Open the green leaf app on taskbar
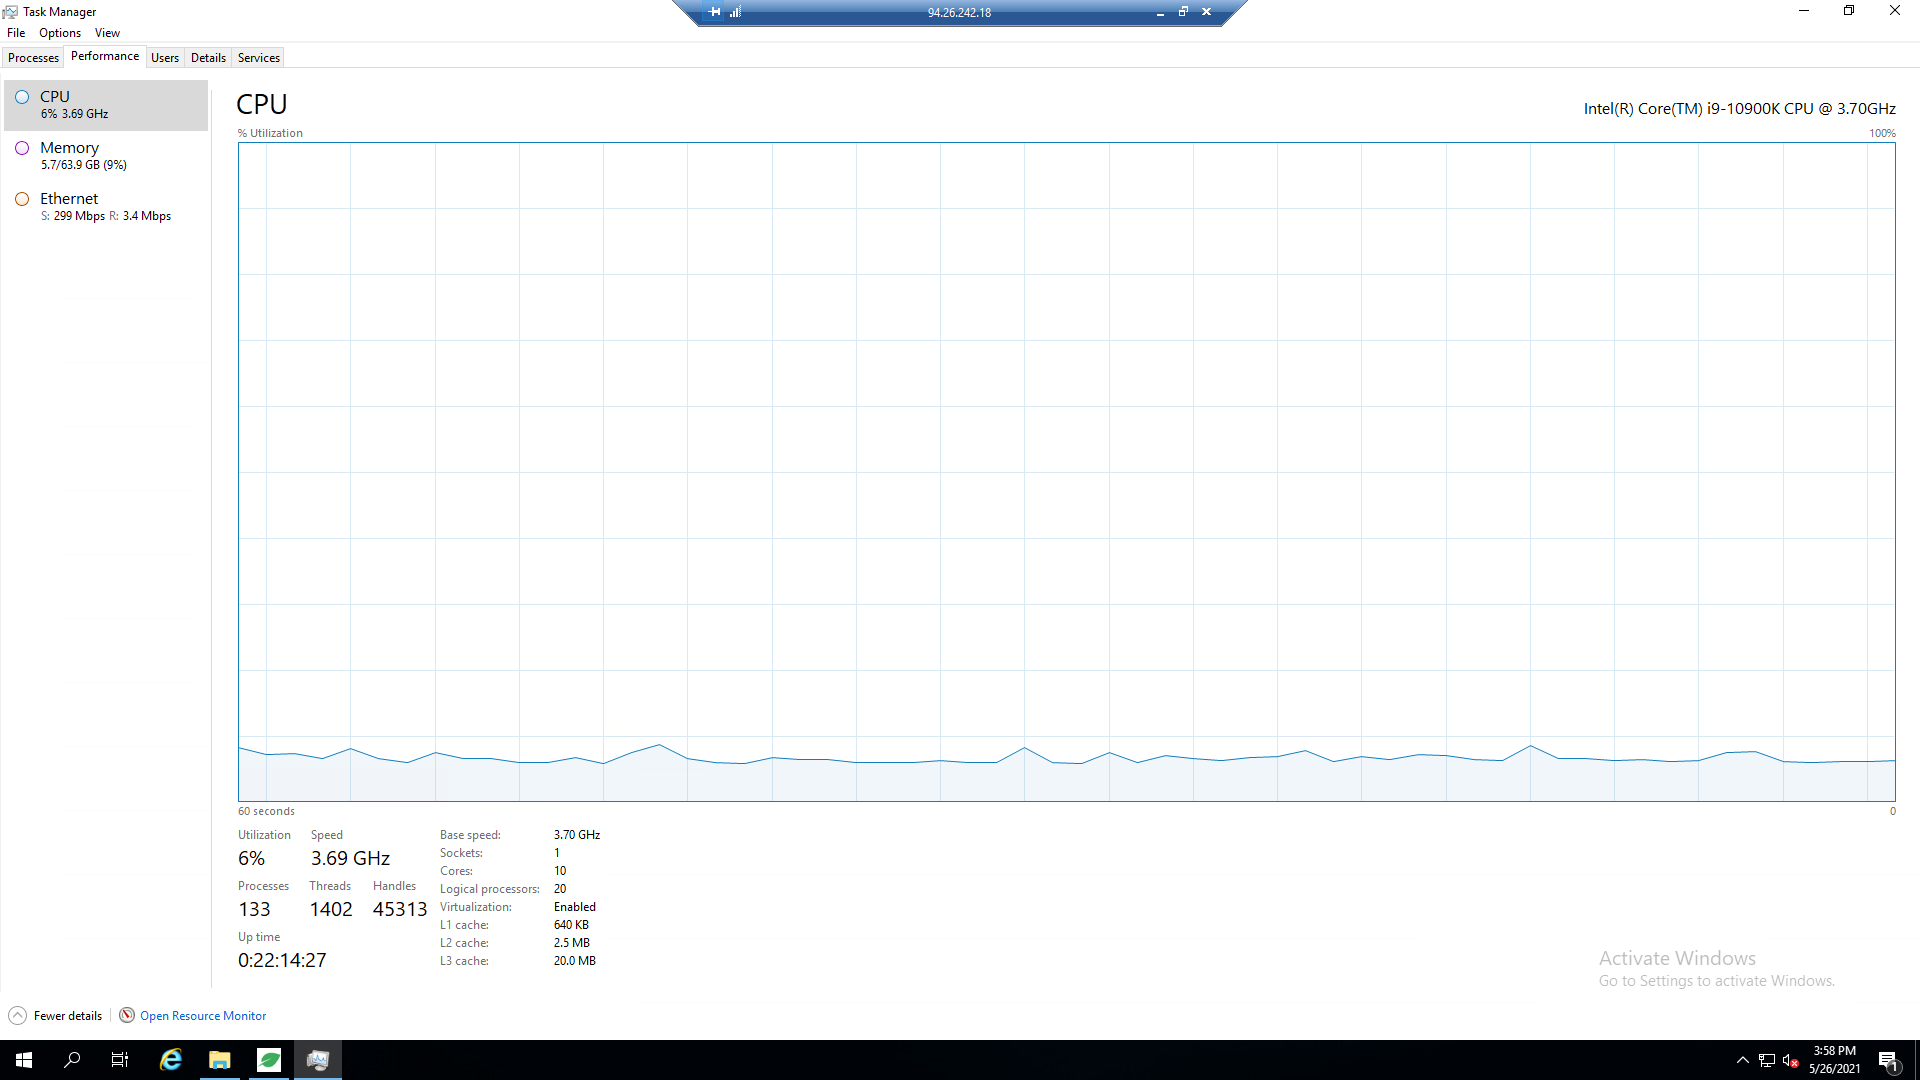 [x=269, y=1060]
